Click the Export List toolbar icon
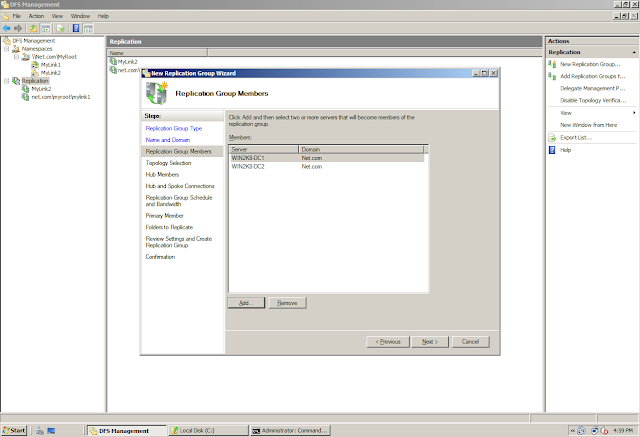640x437 pixels. click(61, 28)
